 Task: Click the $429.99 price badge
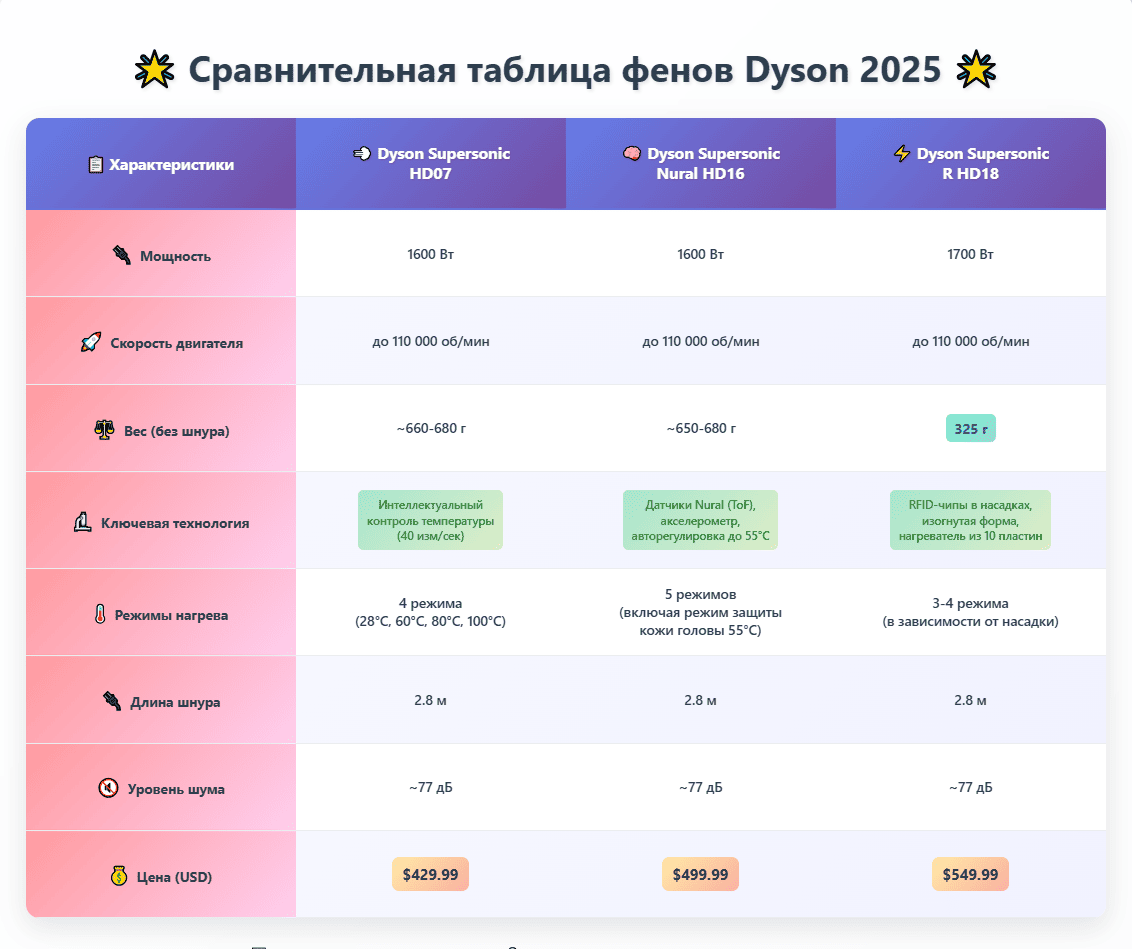tap(430, 874)
